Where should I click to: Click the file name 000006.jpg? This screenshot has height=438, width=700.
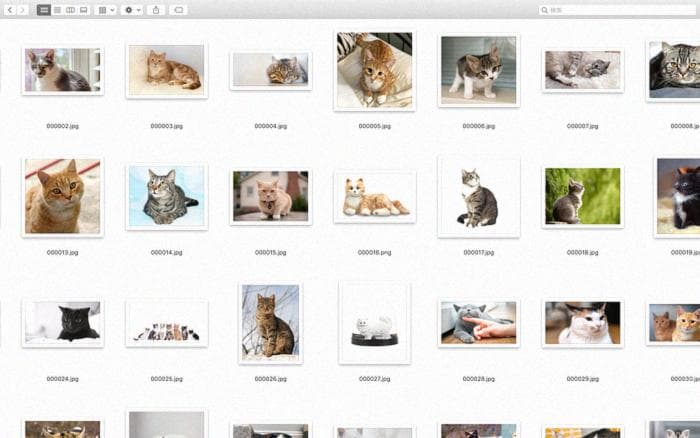pos(479,126)
